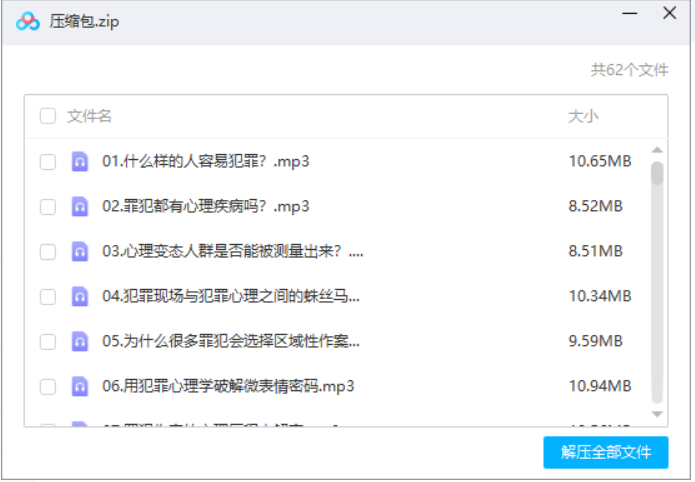Close the 压缩包.zip window

click(669, 14)
